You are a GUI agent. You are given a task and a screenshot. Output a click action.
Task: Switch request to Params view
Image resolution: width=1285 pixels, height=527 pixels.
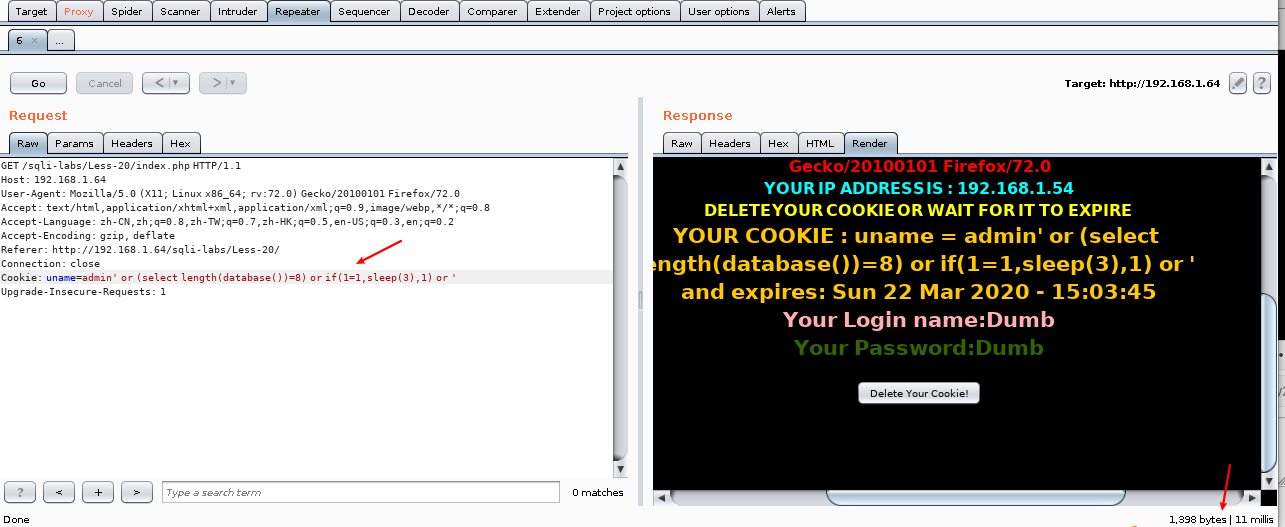[x=74, y=143]
